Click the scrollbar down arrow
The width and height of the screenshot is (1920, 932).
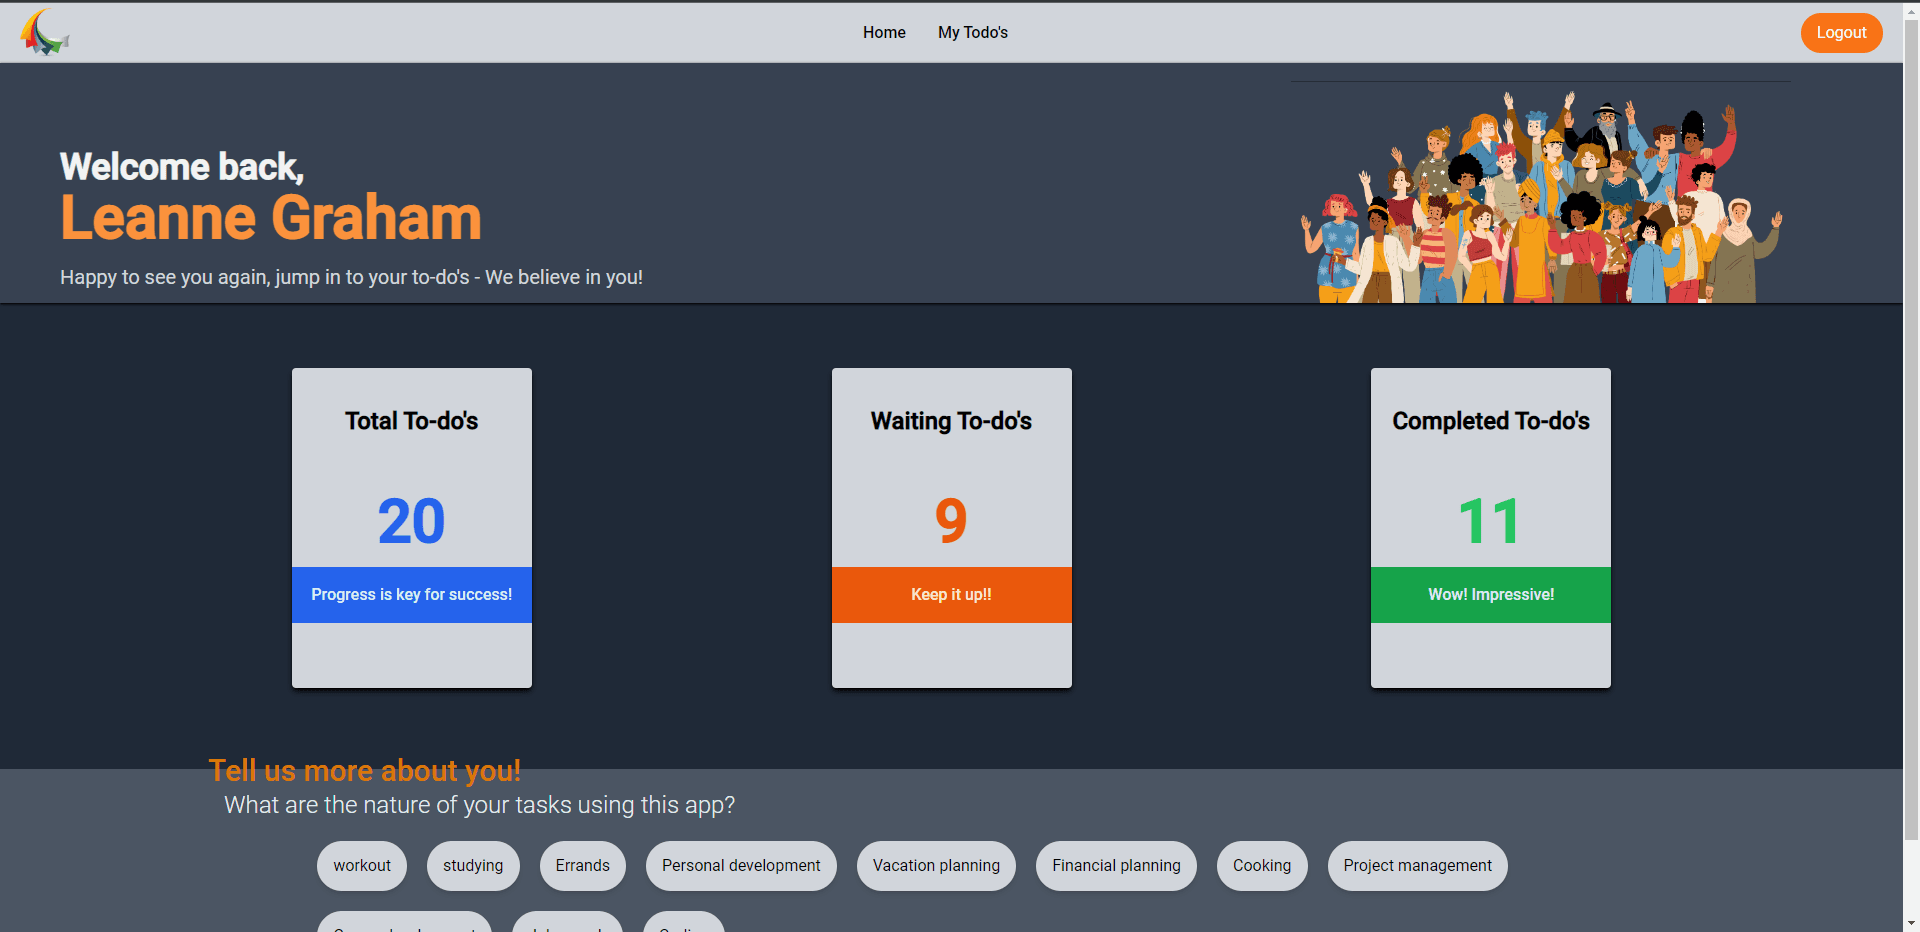point(1911,924)
